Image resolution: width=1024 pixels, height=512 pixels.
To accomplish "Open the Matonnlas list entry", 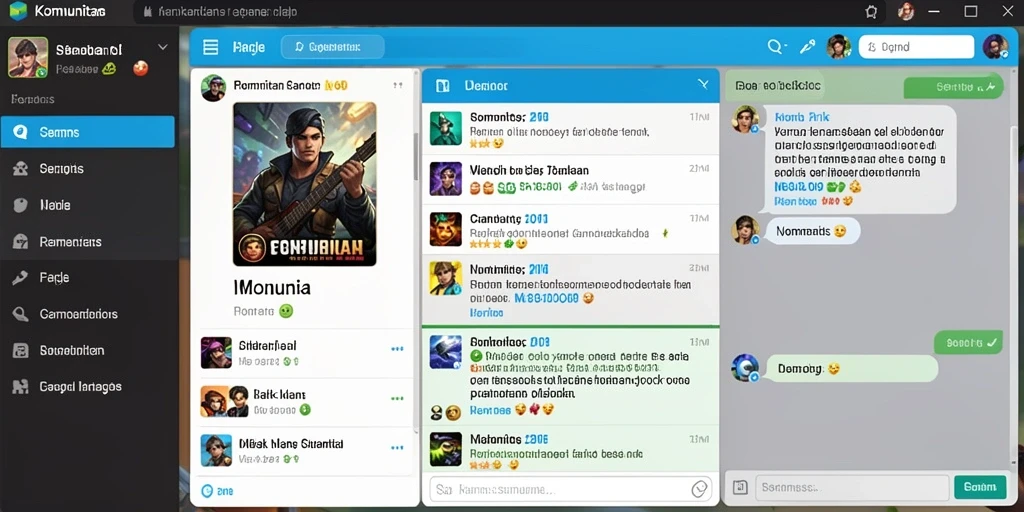I will (570, 451).
